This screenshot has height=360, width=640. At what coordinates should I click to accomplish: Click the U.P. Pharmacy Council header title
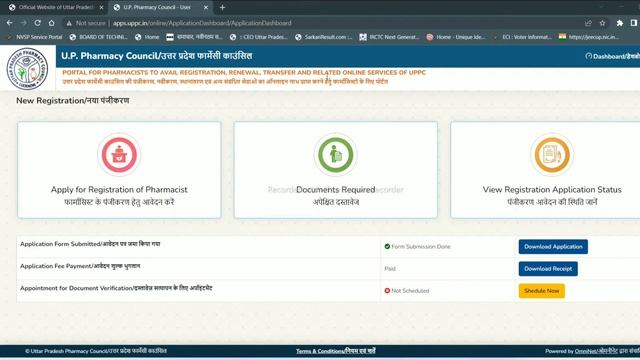[156, 56]
